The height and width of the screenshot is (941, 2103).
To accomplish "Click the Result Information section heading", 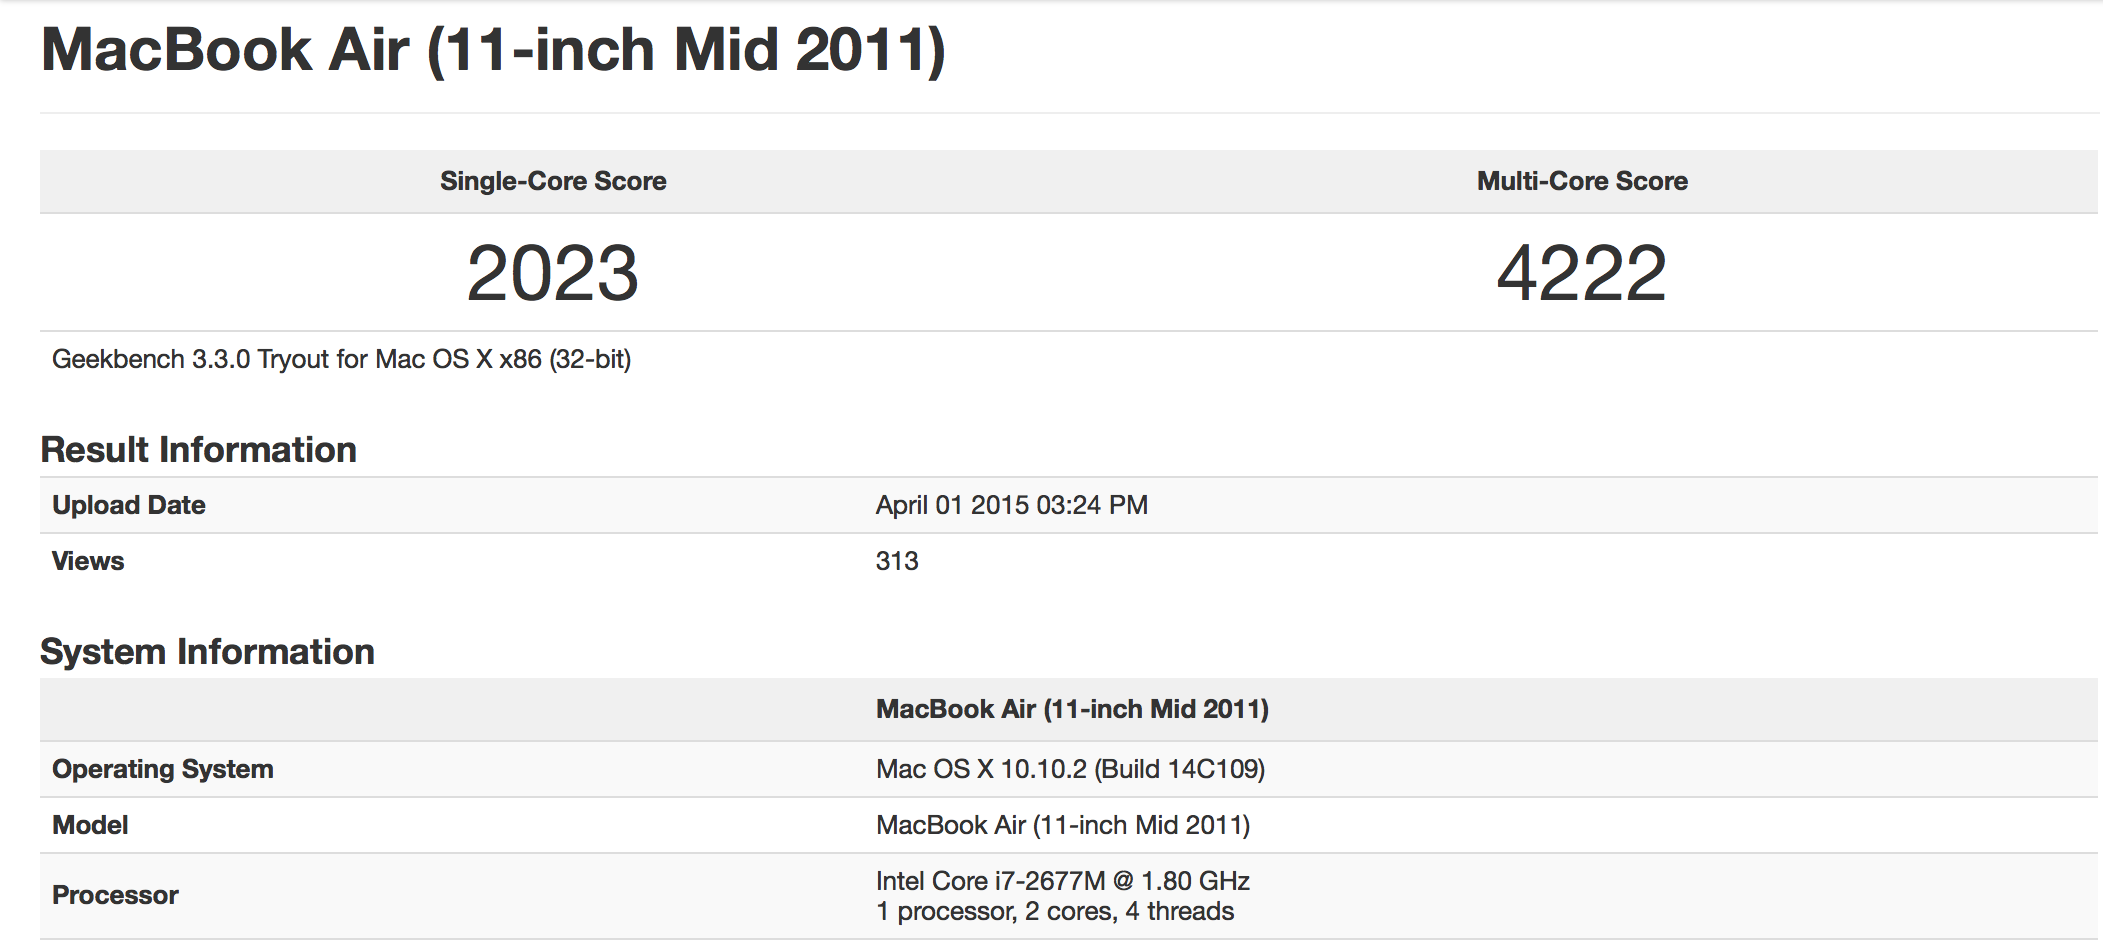I will [198, 450].
